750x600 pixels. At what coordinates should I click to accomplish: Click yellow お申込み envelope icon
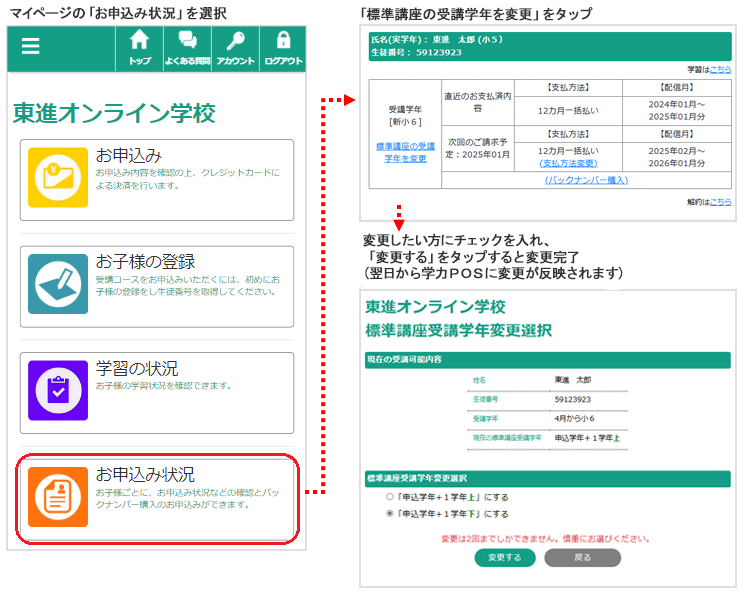tap(58, 178)
